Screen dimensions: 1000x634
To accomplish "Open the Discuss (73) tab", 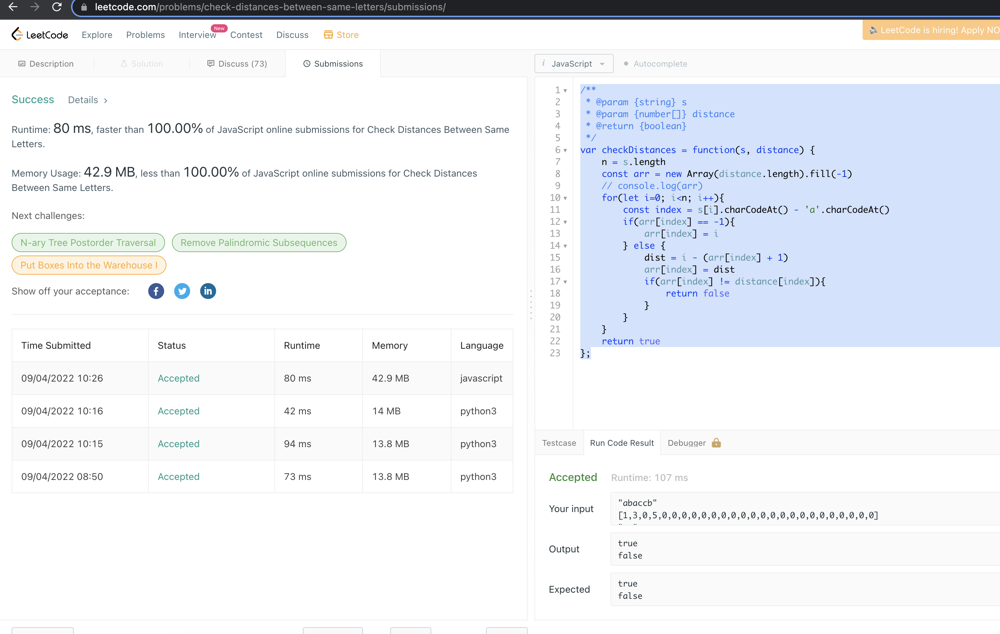I will pos(237,64).
